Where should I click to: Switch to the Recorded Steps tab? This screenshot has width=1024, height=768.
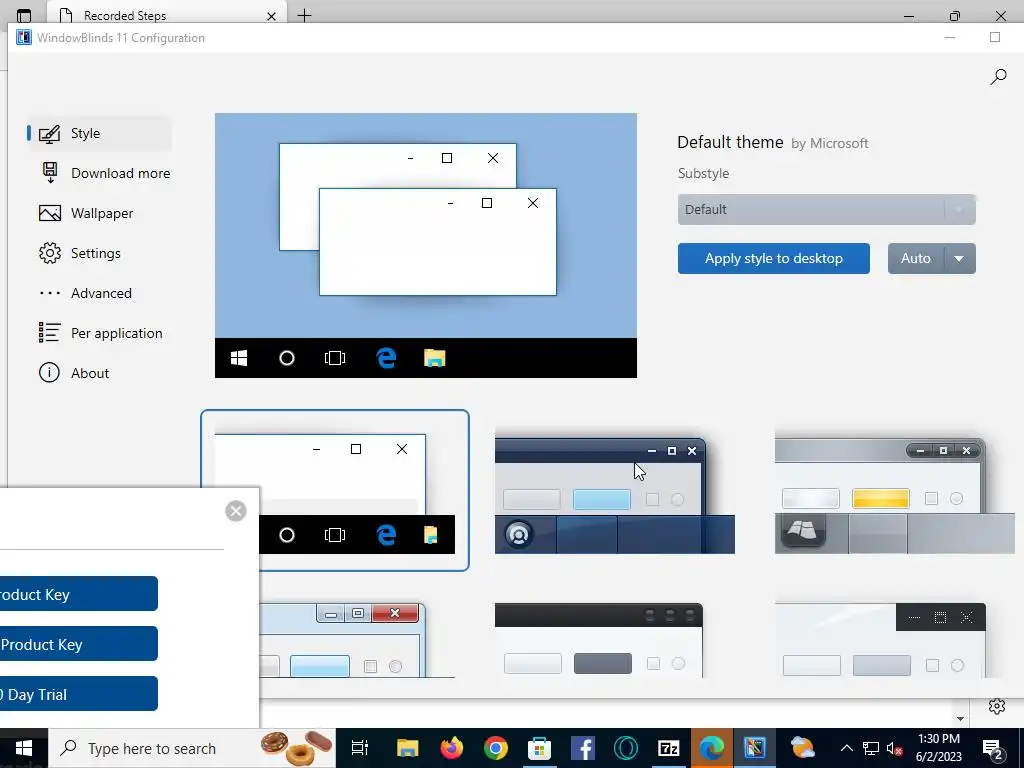[x=167, y=15]
